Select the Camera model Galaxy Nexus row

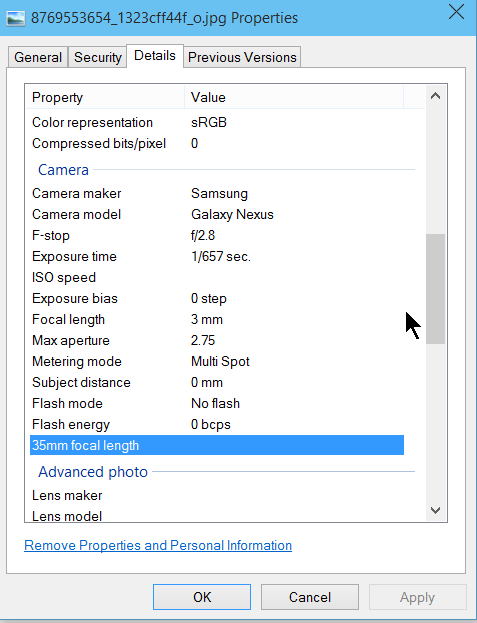[217, 215]
